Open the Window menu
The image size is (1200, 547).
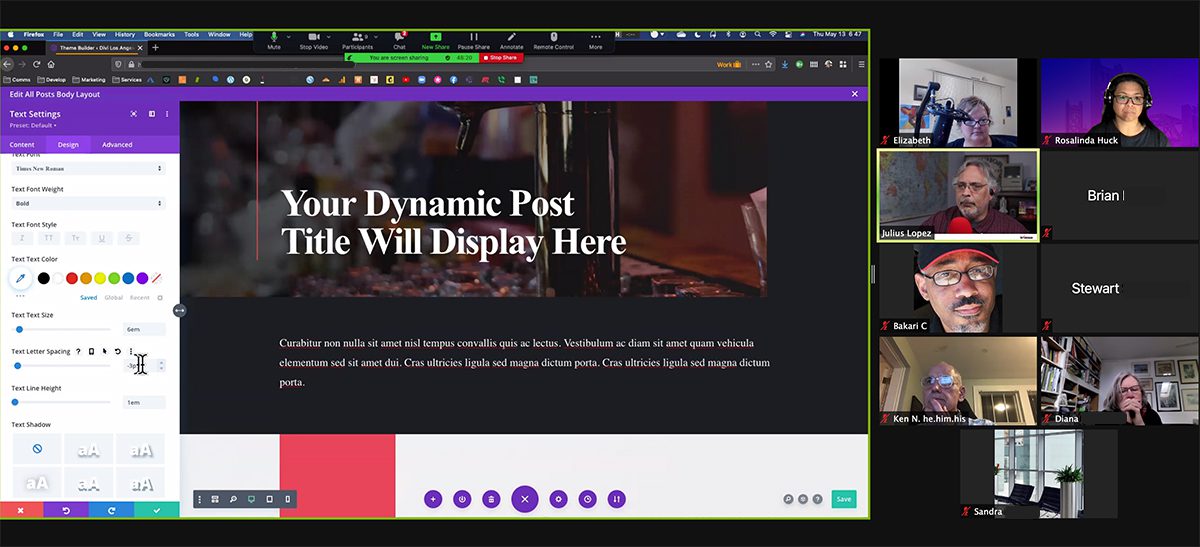(x=219, y=34)
